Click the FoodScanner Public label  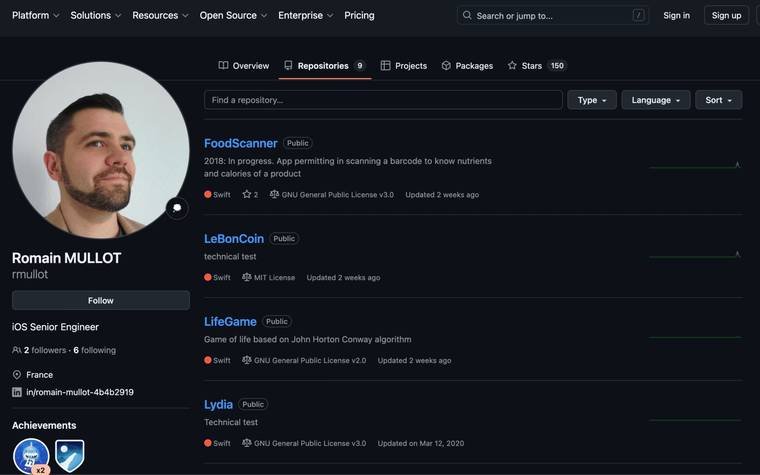(298, 143)
